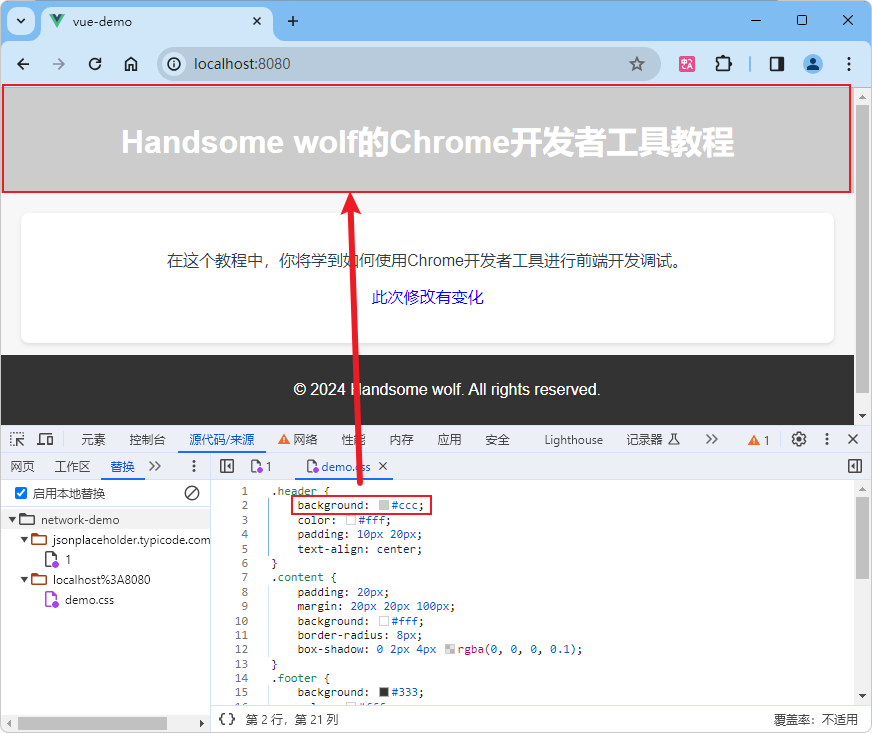Screen dimensions: 872x733
Task: Open the rgba box-shadow color swatch
Action: pos(450,649)
